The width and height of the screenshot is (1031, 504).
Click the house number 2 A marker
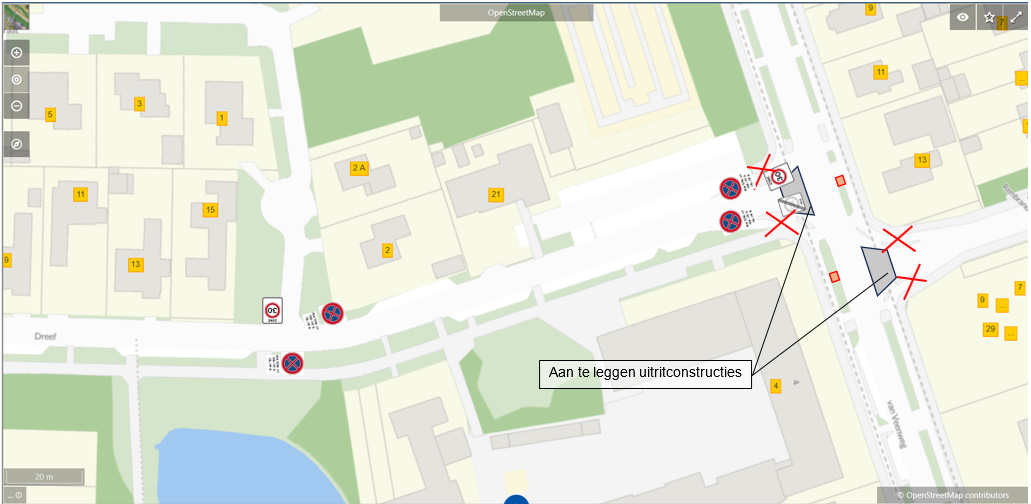(359, 168)
